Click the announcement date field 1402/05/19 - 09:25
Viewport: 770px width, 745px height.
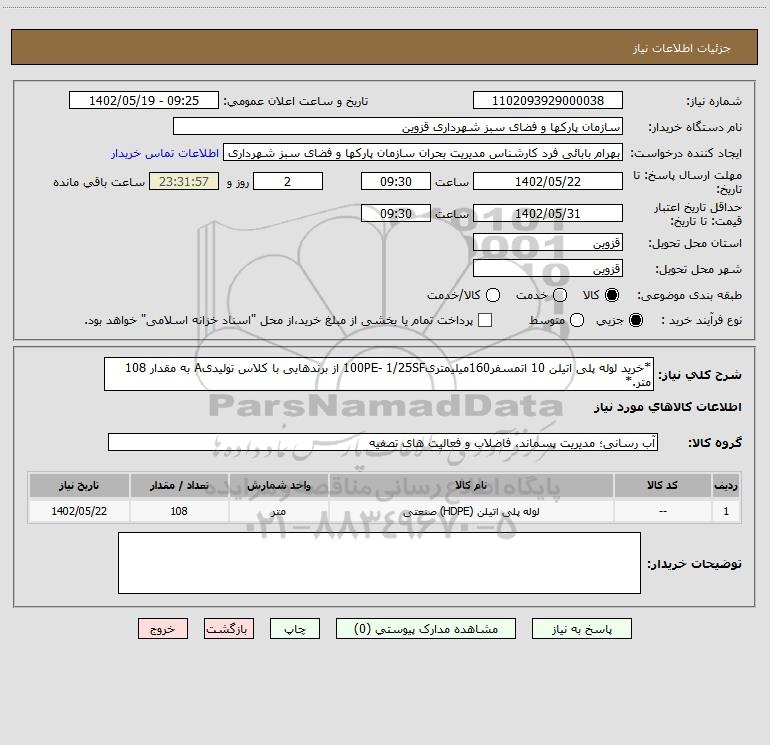(144, 101)
